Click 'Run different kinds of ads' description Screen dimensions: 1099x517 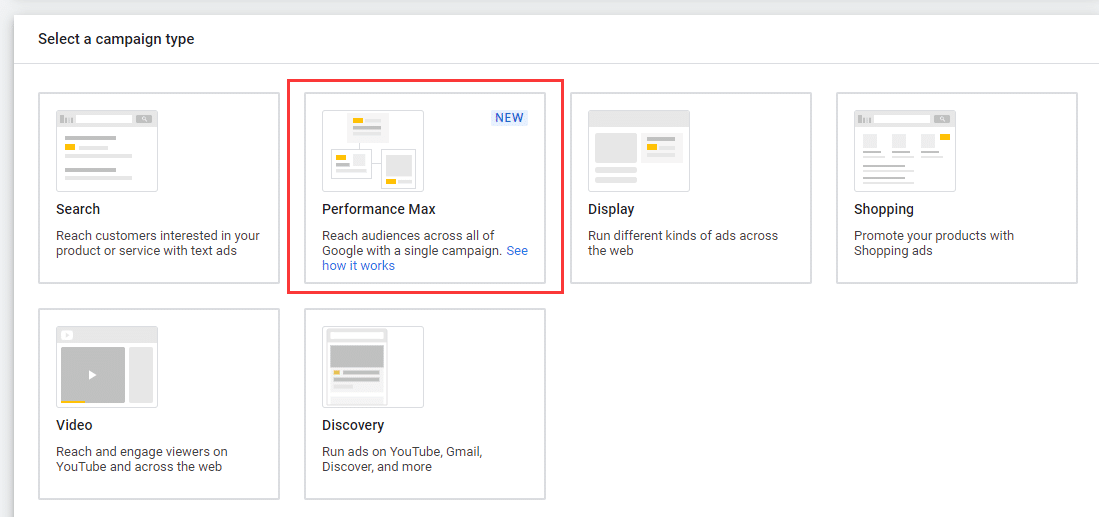point(683,243)
